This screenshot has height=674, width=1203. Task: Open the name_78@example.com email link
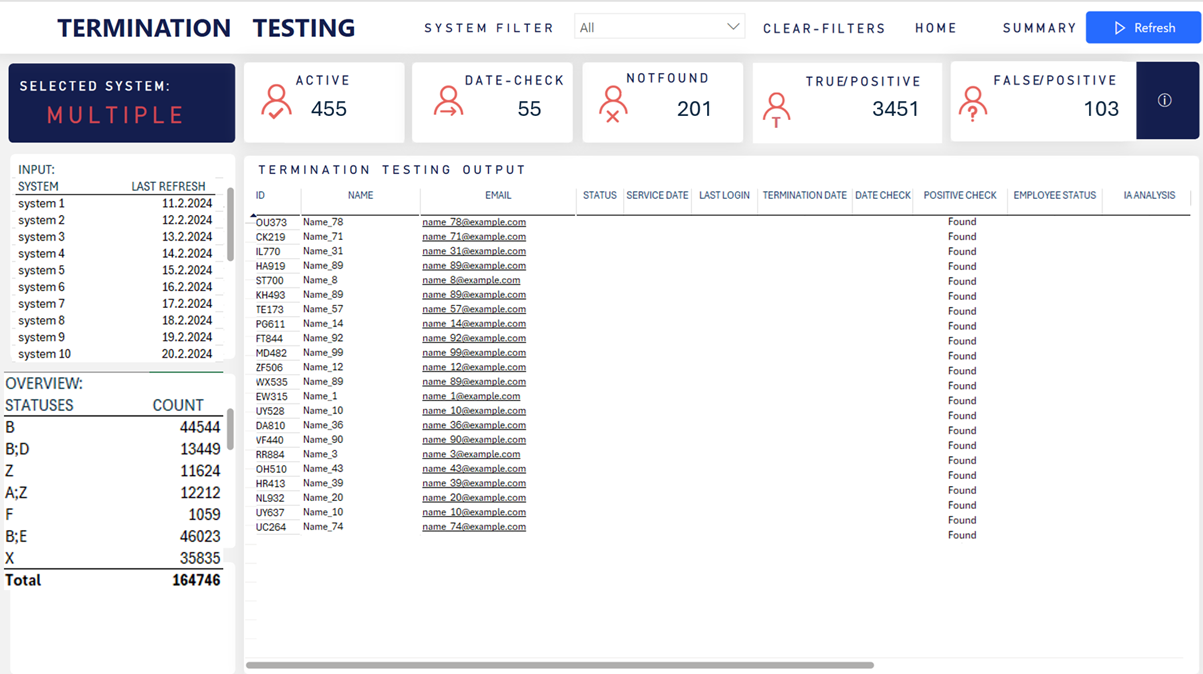tap(473, 222)
